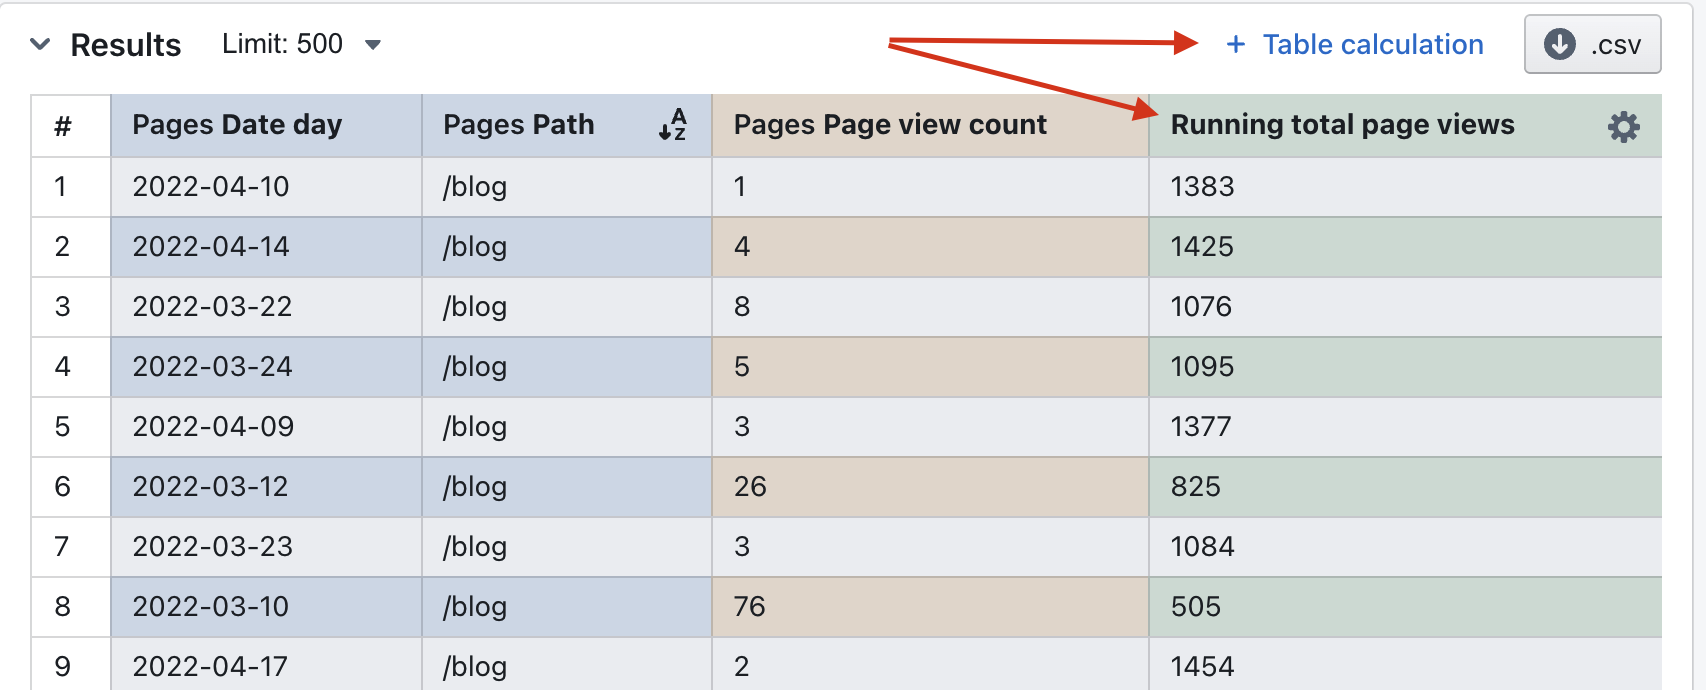Click the /blog path cell in row 3

[475, 307]
